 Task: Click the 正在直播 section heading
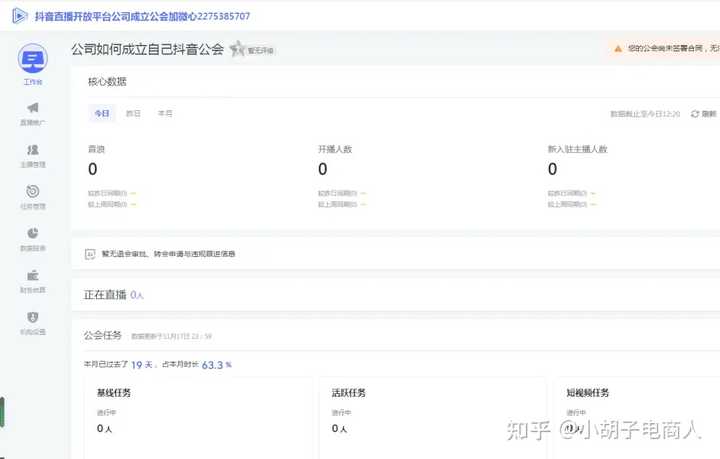[x=105, y=295]
